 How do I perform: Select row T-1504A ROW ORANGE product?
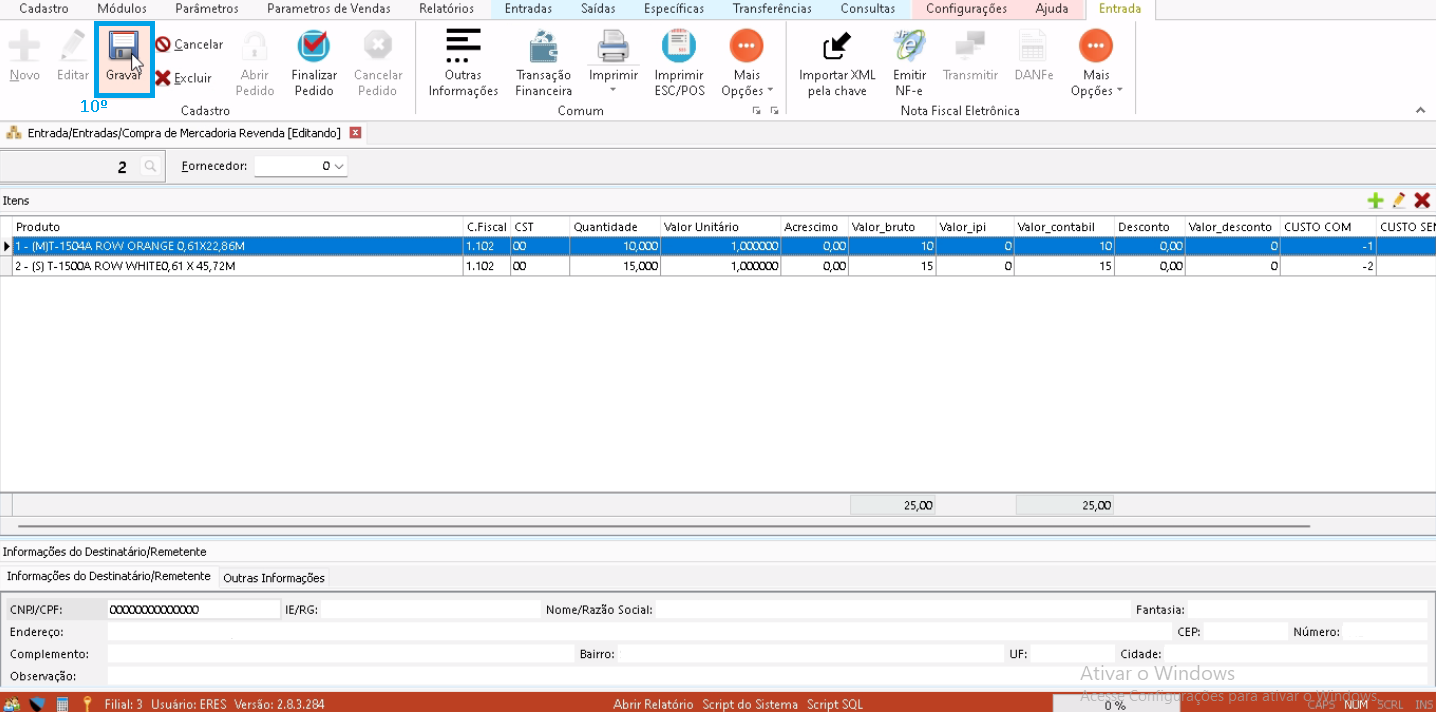718,246
